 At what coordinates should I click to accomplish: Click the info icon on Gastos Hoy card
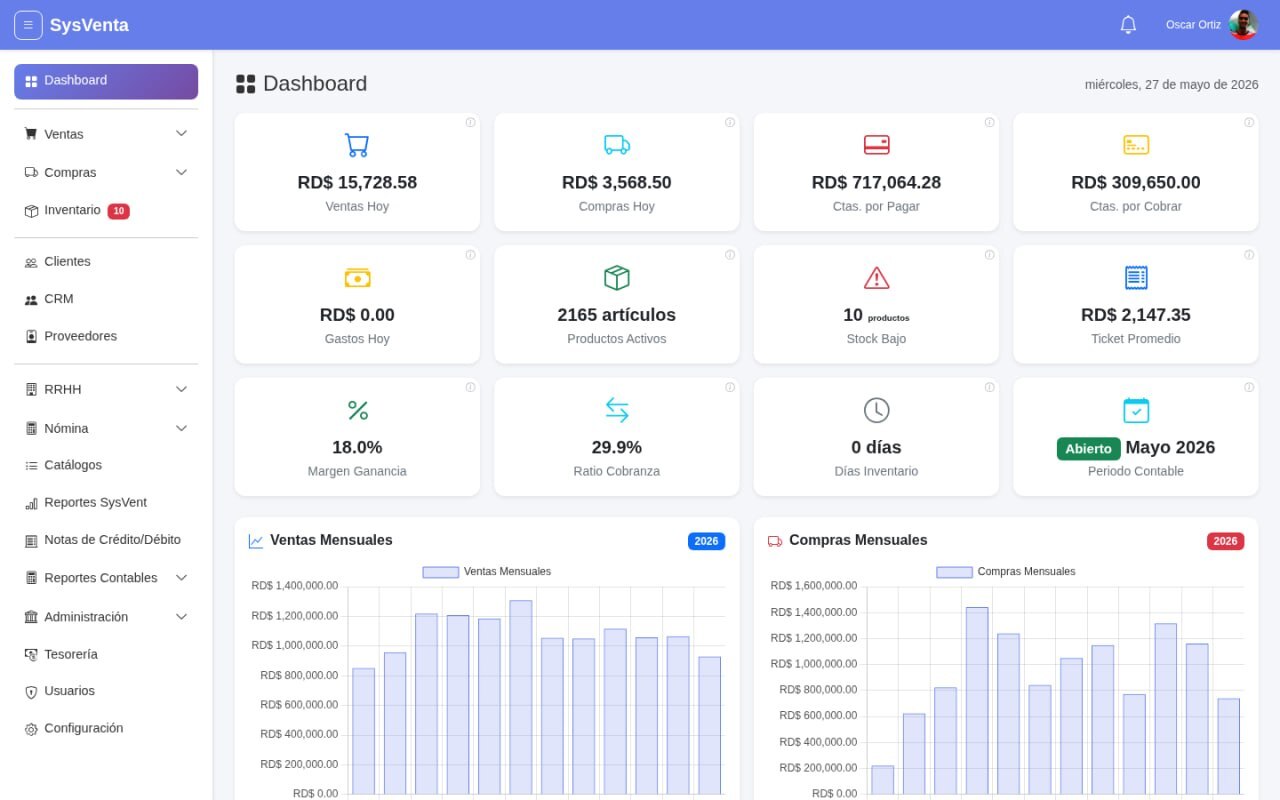pos(470,255)
